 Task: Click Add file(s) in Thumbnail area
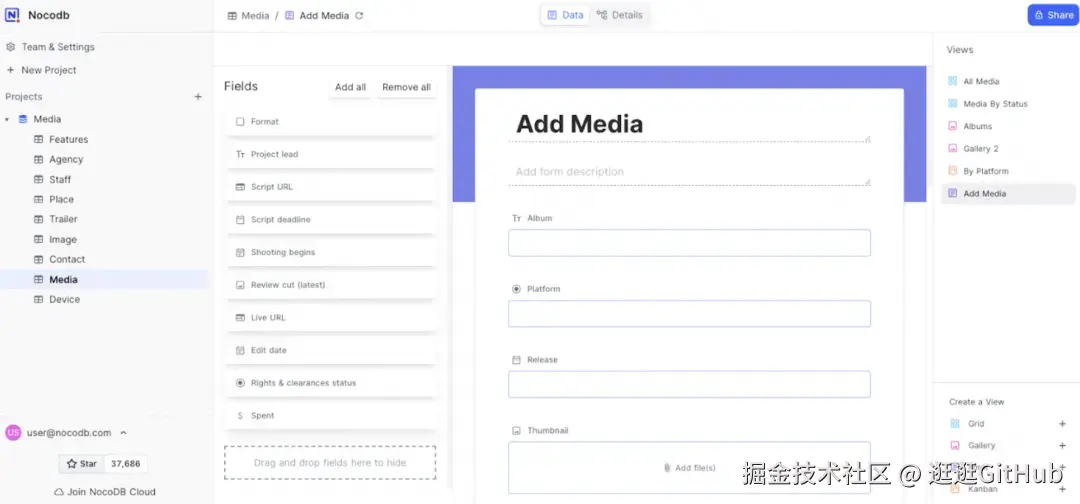689,468
